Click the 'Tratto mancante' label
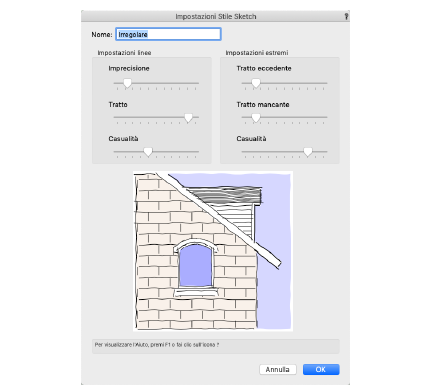The image size is (433, 390). click(263, 105)
